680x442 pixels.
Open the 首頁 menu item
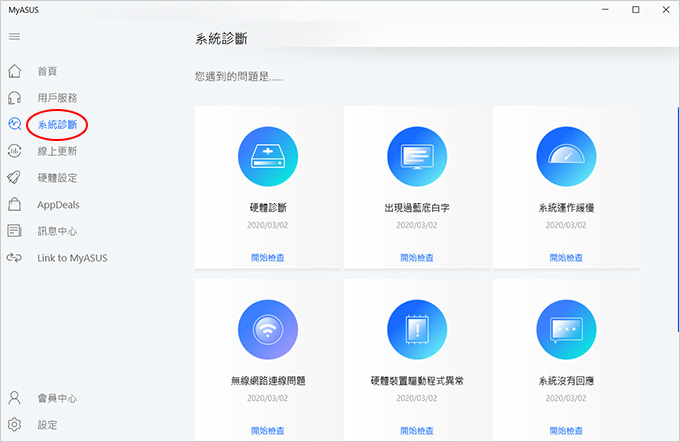pyautogui.click(x=47, y=71)
